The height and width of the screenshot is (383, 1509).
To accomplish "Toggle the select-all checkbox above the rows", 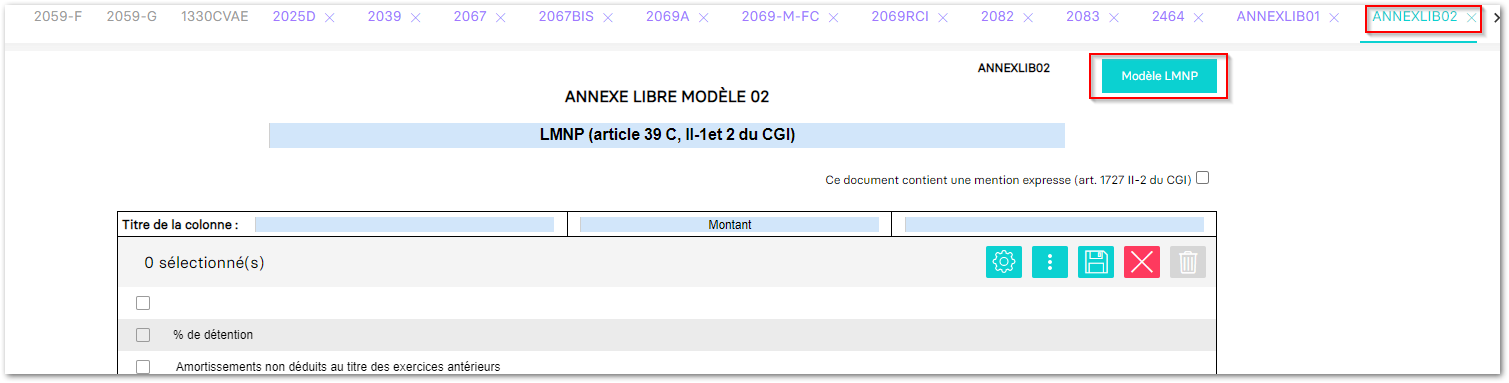I will point(143,303).
